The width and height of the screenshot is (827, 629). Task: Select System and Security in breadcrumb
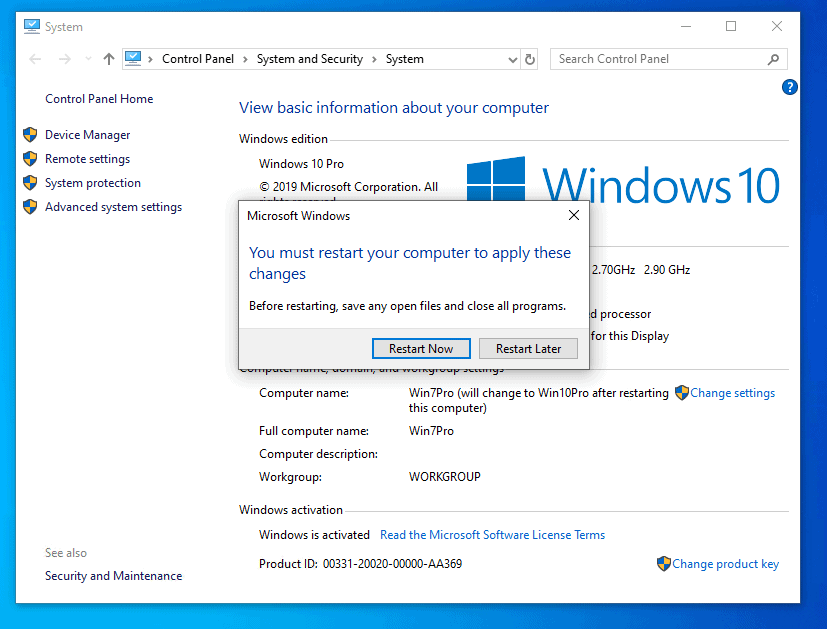click(309, 59)
